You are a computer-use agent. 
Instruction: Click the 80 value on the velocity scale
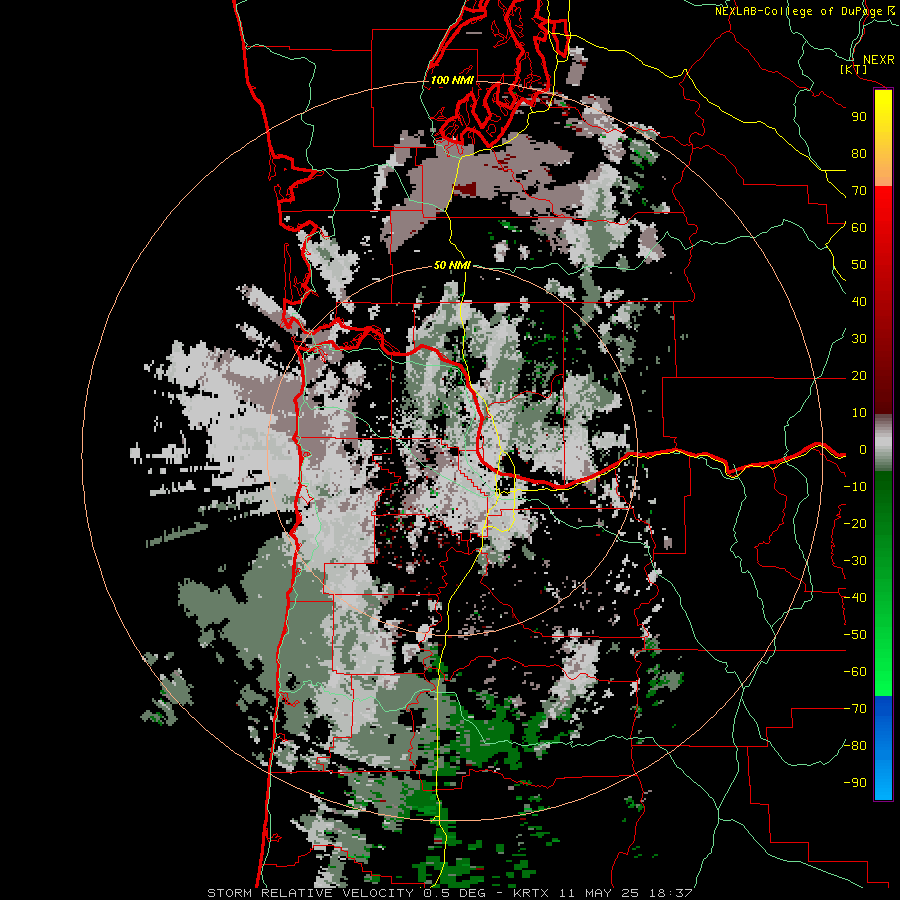pyautogui.click(x=859, y=154)
